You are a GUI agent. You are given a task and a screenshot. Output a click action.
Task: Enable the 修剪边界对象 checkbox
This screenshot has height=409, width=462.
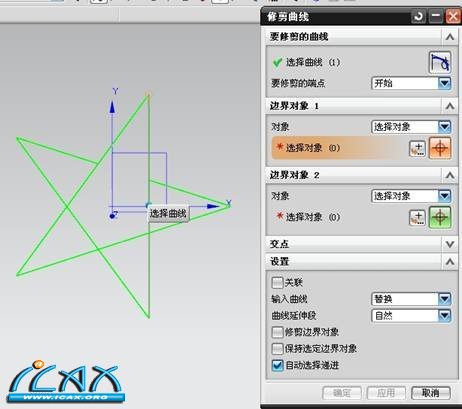coord(277,332)
